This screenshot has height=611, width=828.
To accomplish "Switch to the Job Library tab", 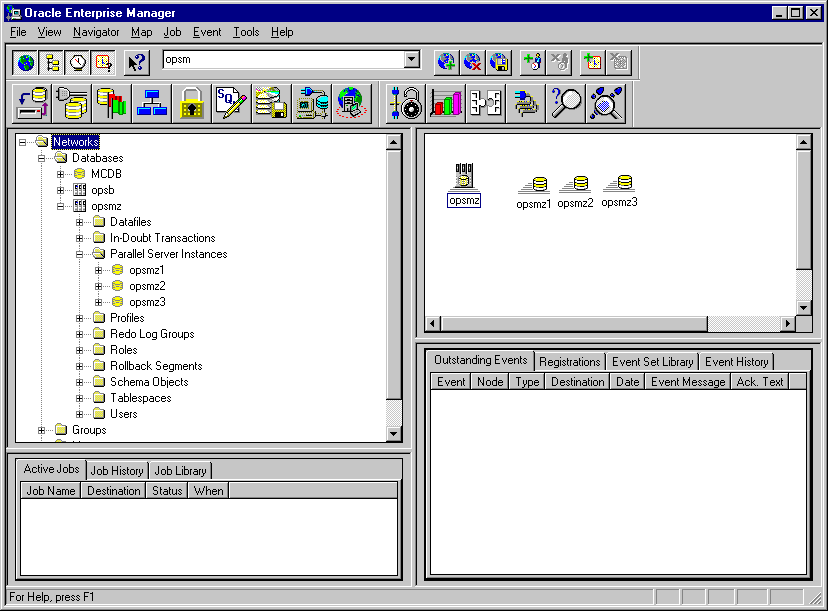I will [x=180, y=471].
